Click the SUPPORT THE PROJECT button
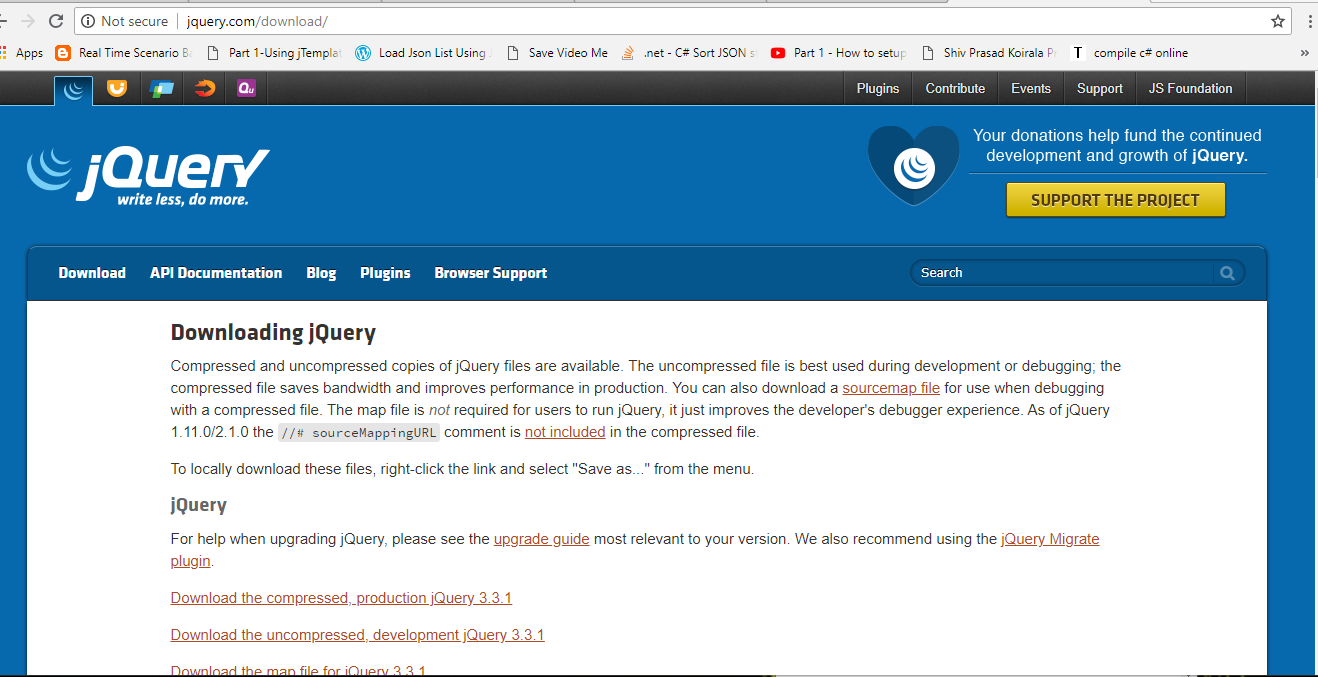Viewport: 1318px width, 677px height. tap(1115, 200)
